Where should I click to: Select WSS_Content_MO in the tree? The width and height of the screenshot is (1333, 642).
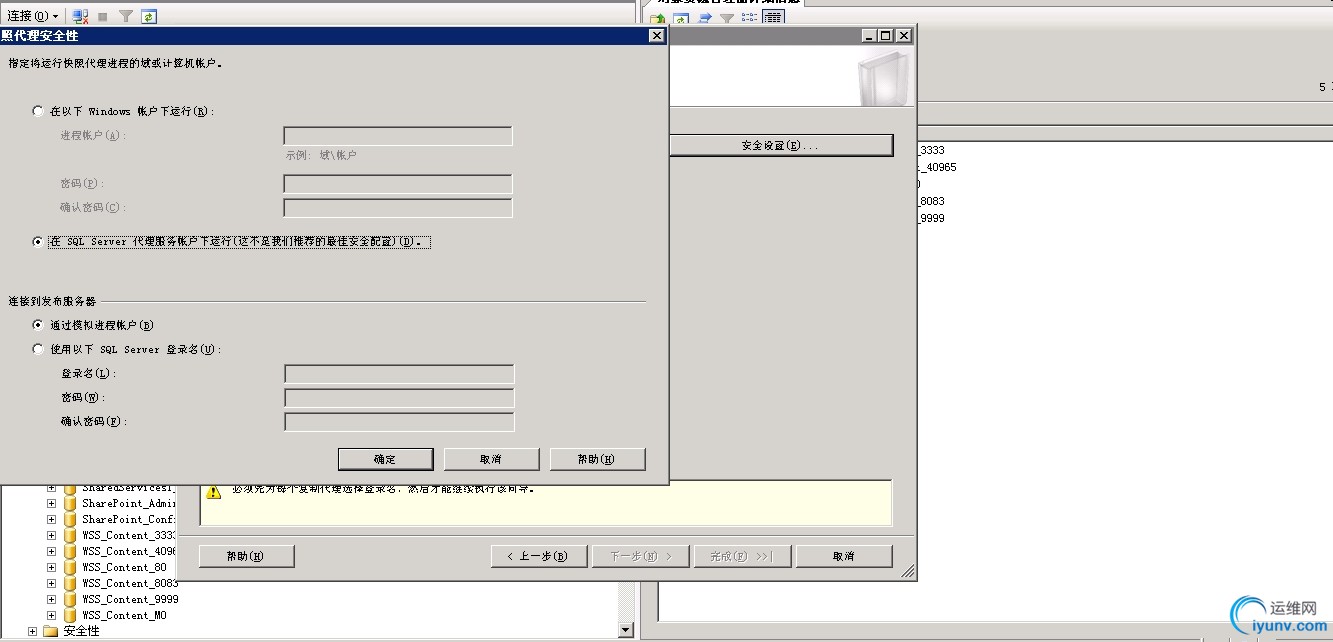[124, 615]
